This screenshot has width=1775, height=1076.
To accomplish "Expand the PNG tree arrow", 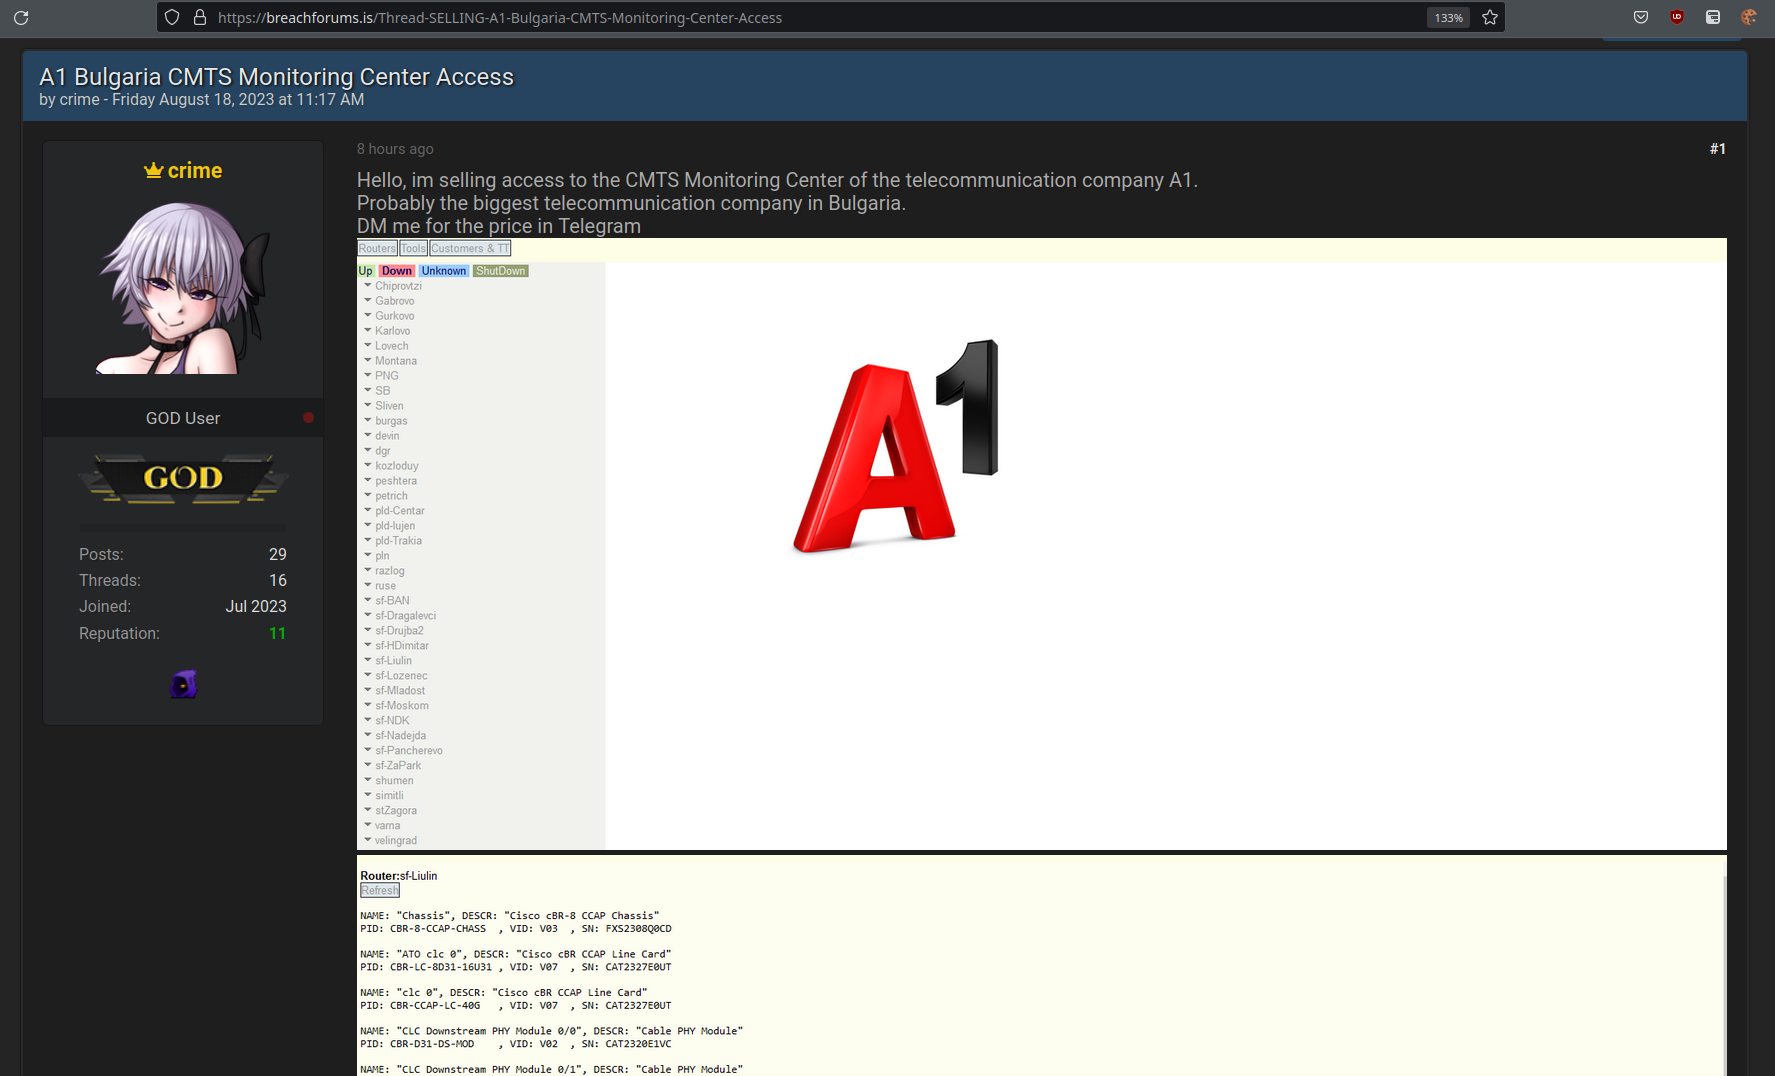I will tap(367, 375).
